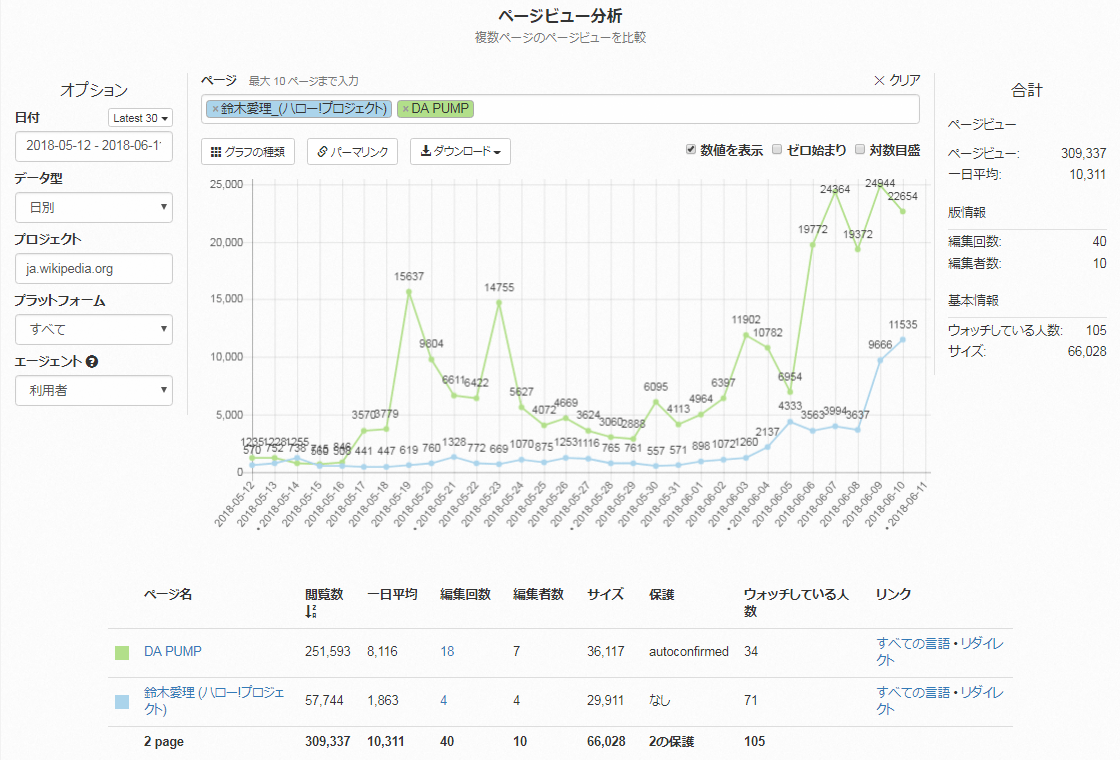This screenshot has width=1120, height=760.
Task: Sort table by 編集回数 header
Action: pos(465,594)
